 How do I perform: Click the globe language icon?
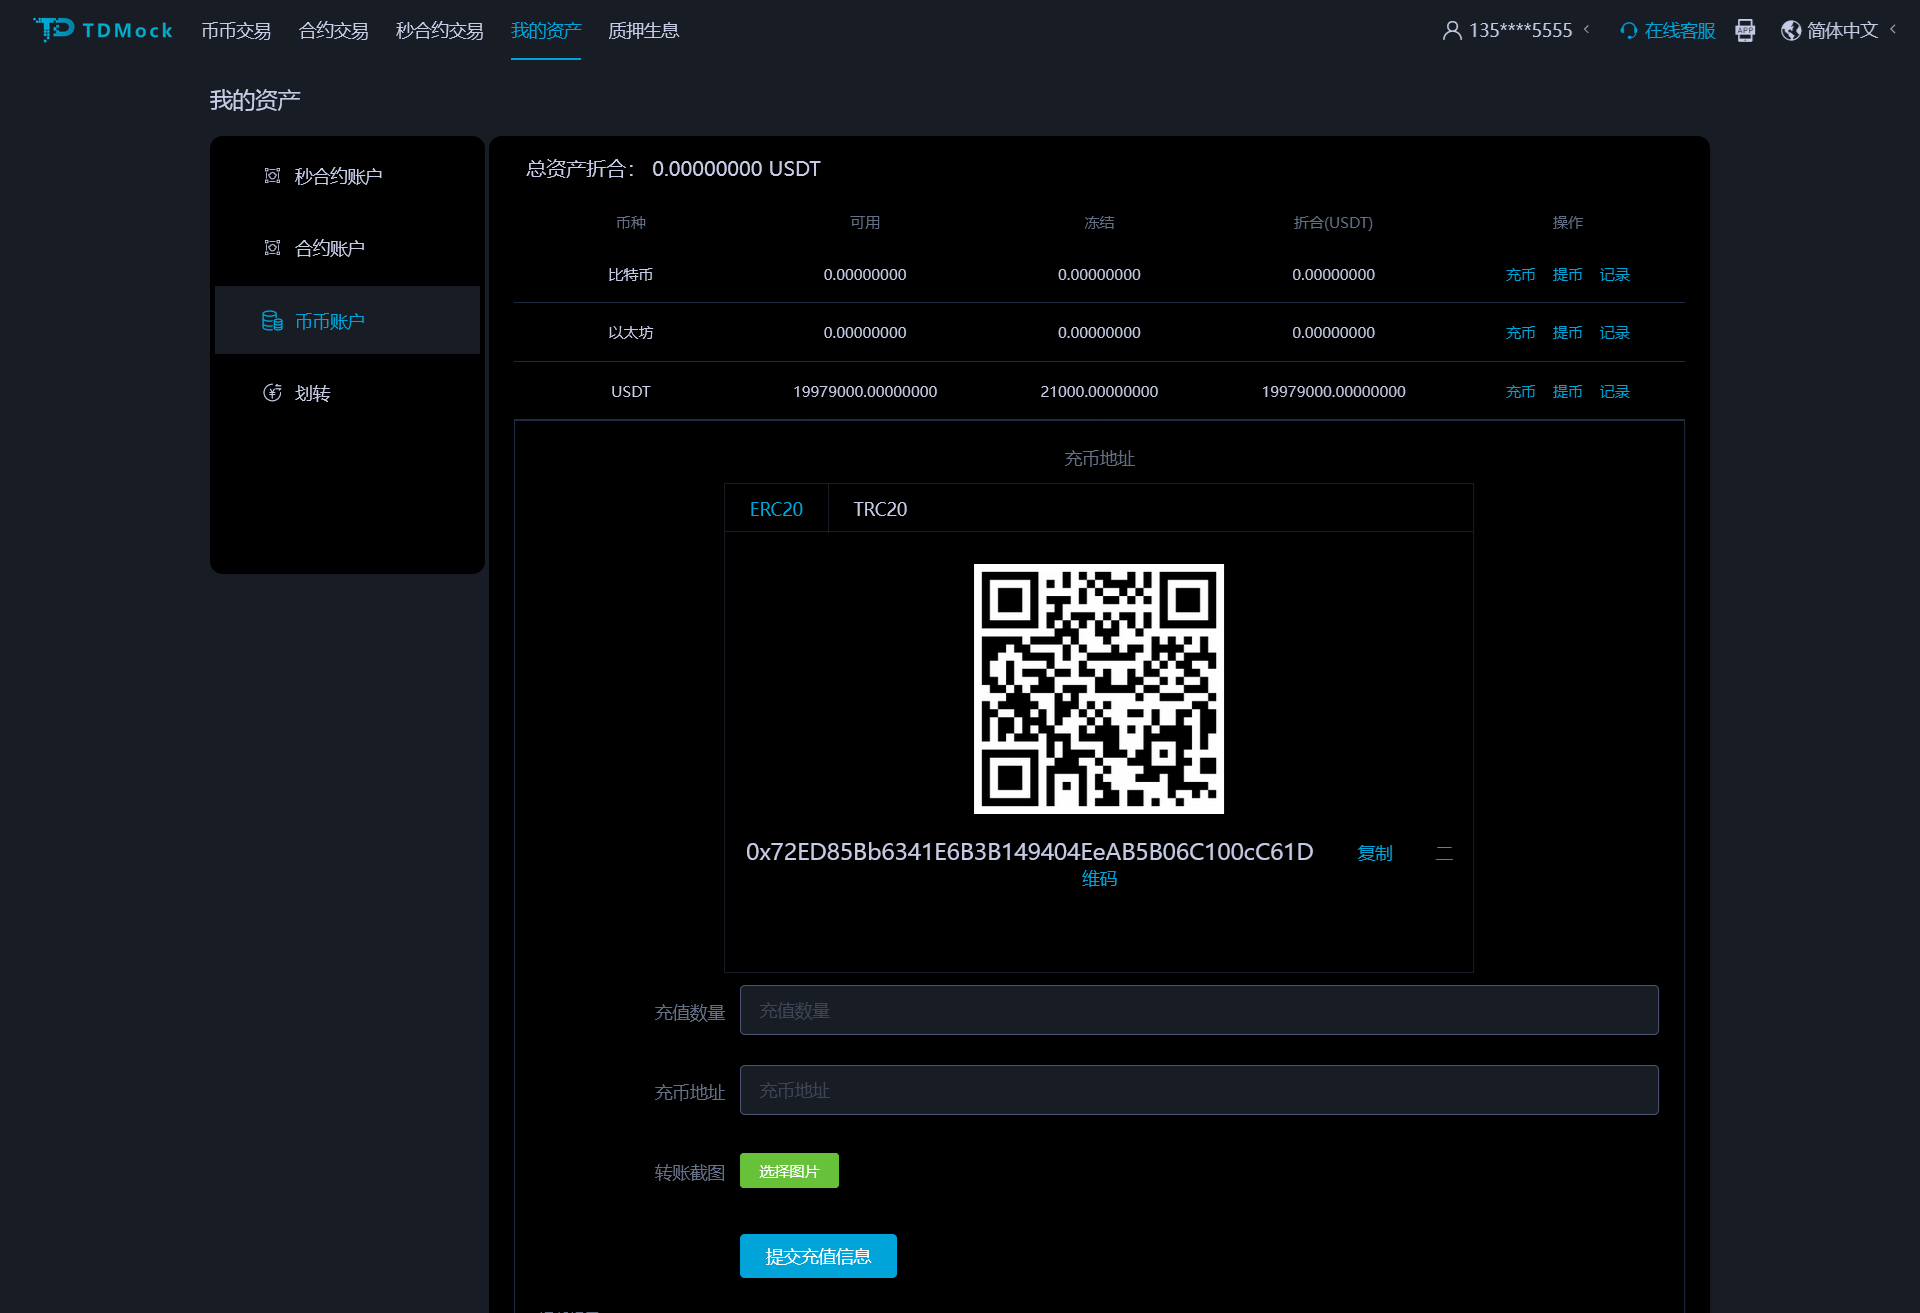coord(1791,31)
